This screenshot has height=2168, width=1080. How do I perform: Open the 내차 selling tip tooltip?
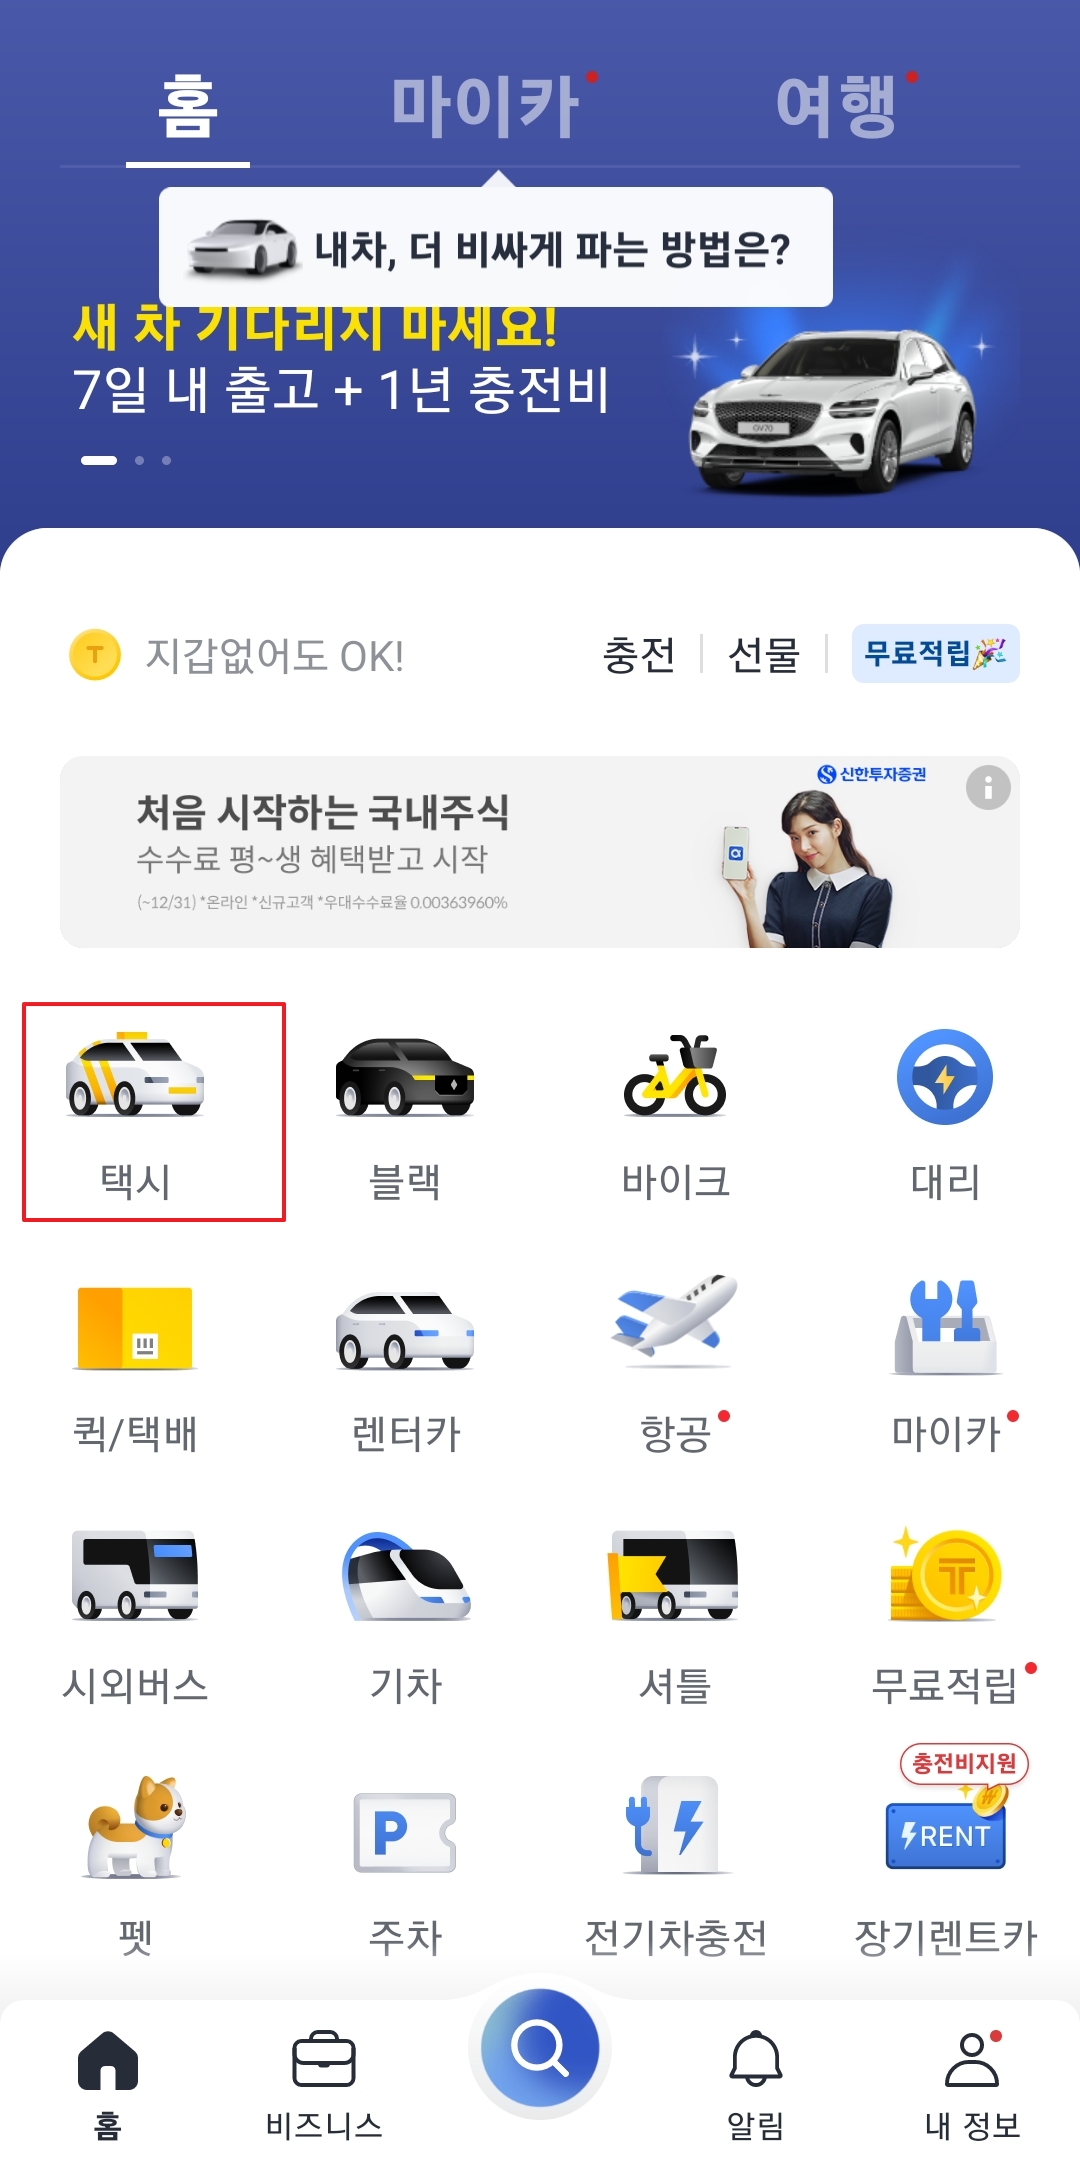(496, 247)
